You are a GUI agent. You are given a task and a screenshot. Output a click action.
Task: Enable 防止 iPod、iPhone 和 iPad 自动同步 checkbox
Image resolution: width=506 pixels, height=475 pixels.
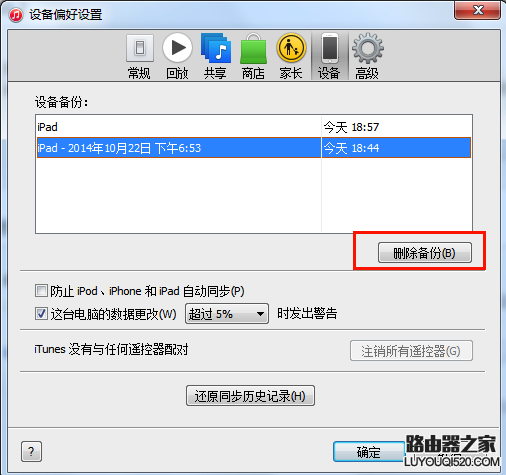click(41, 291)
